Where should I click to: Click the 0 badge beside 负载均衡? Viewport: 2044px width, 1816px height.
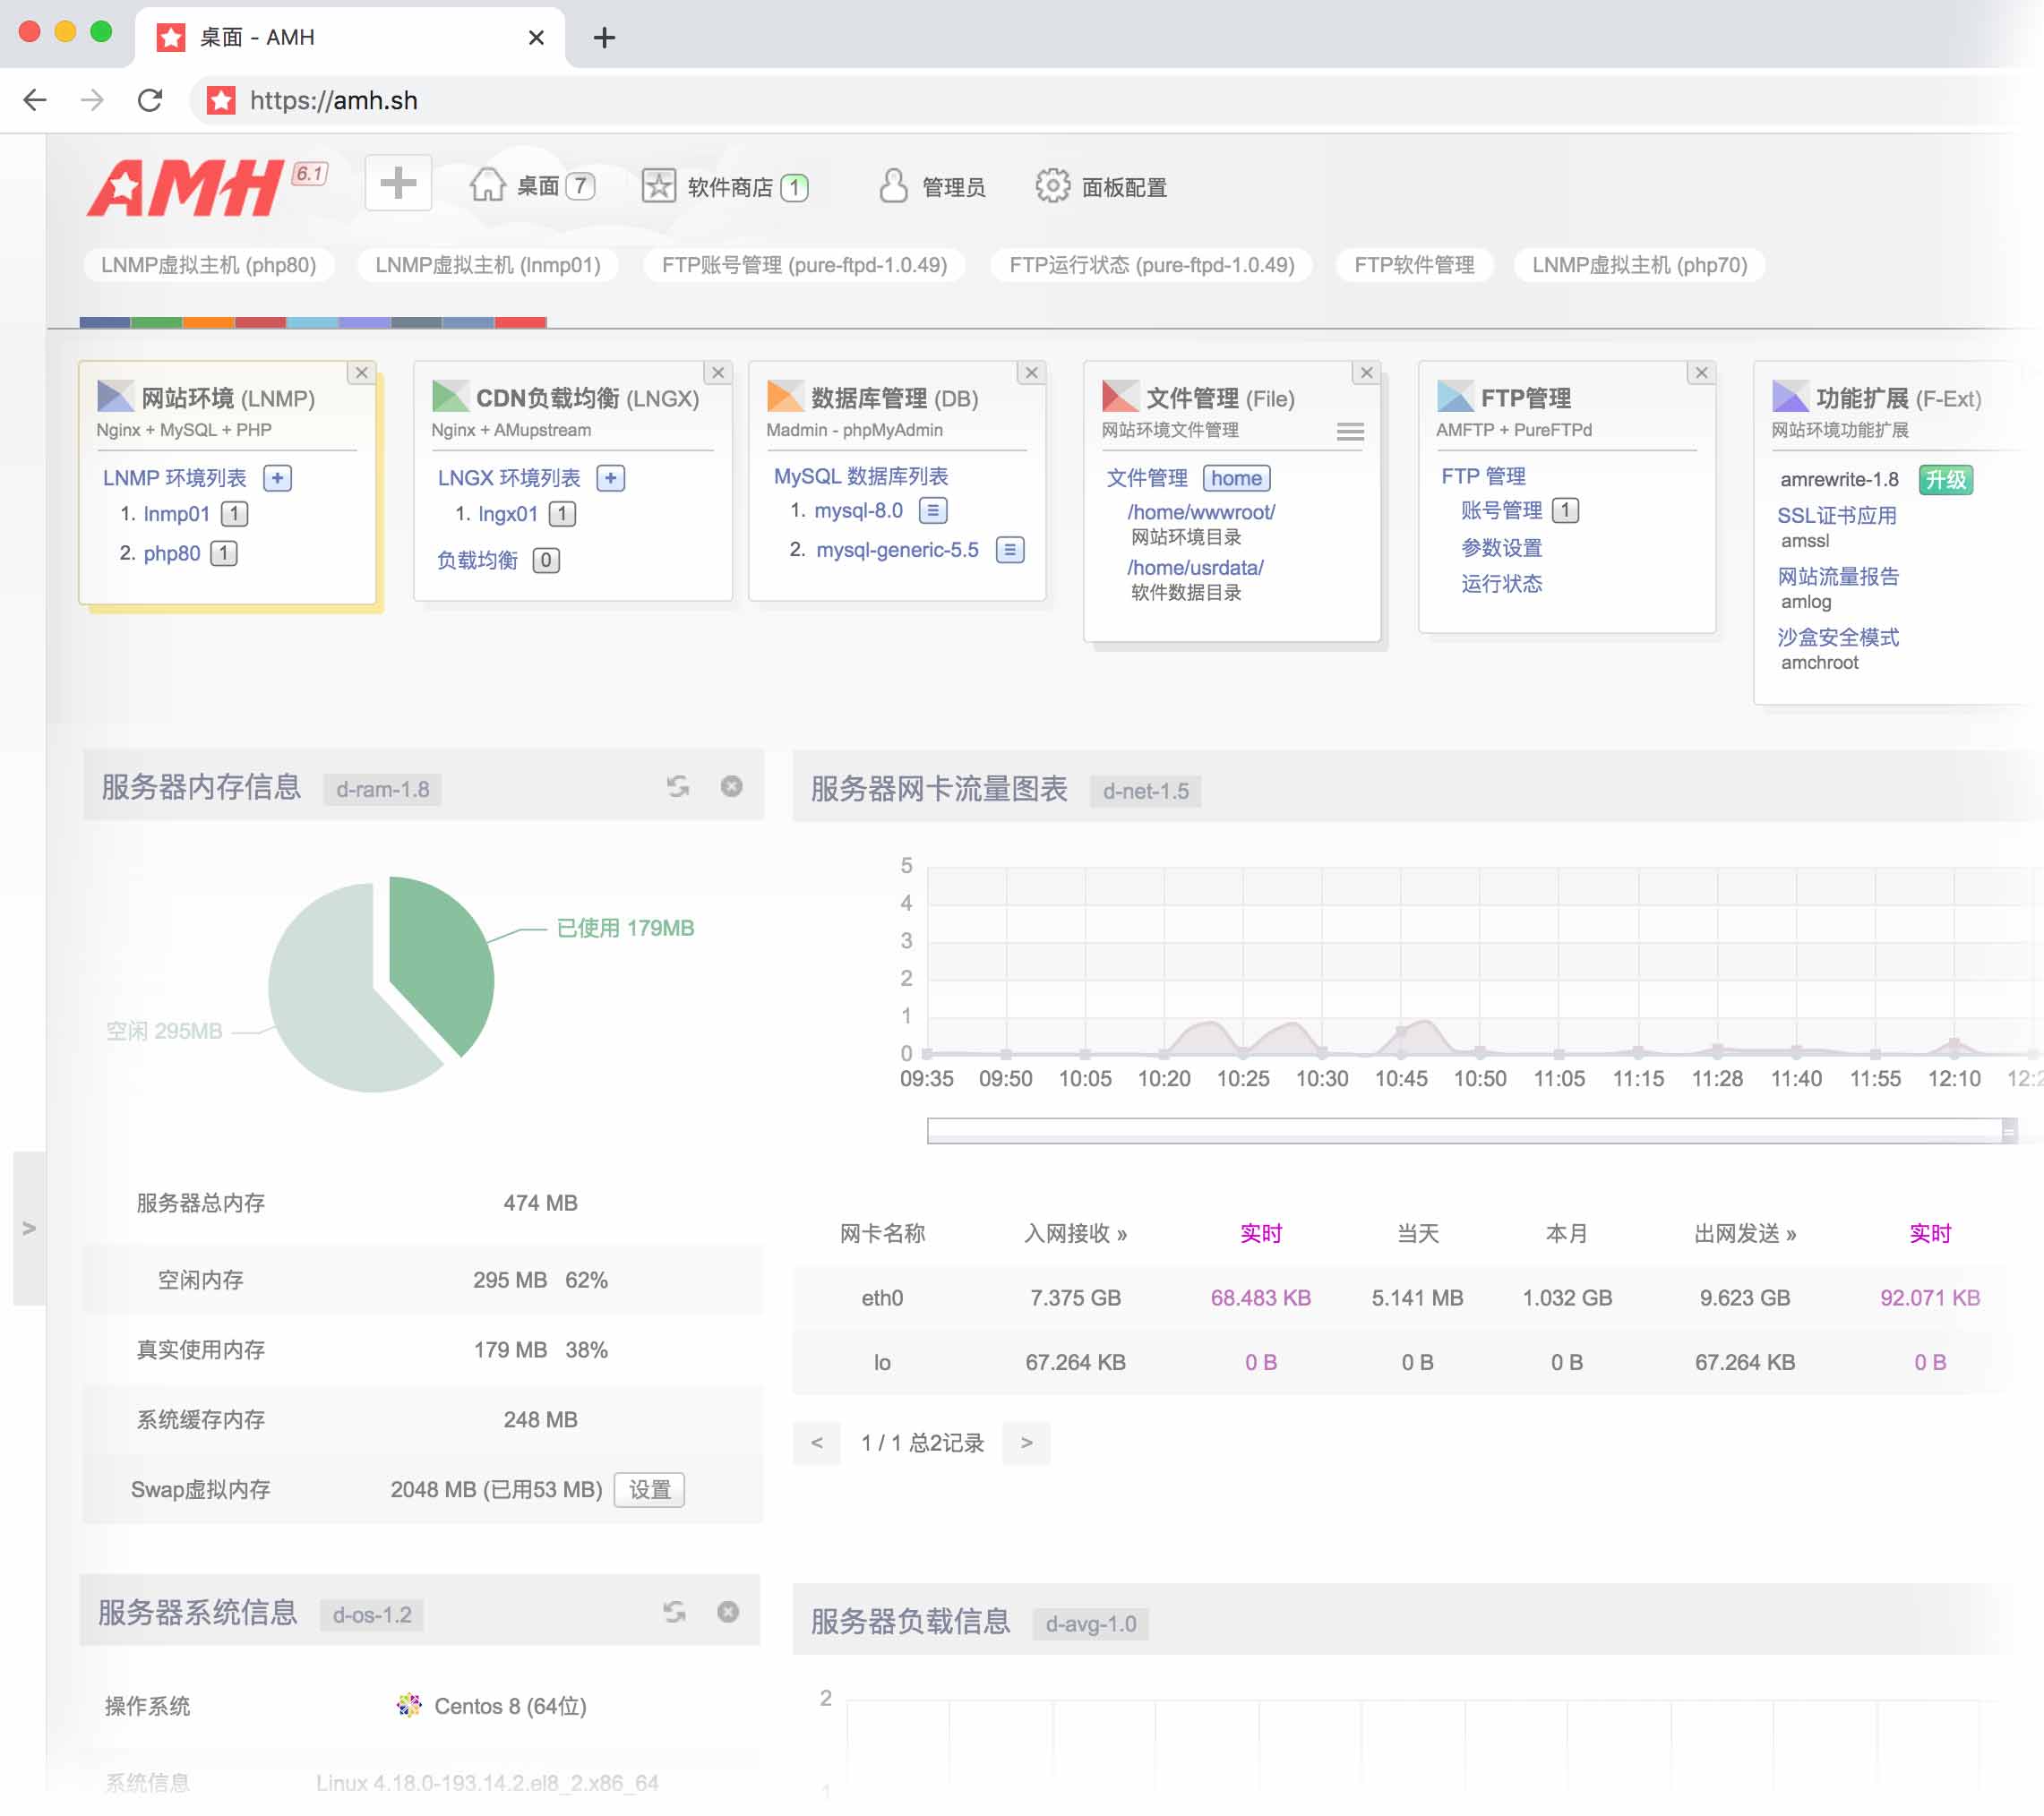point(546,560)
